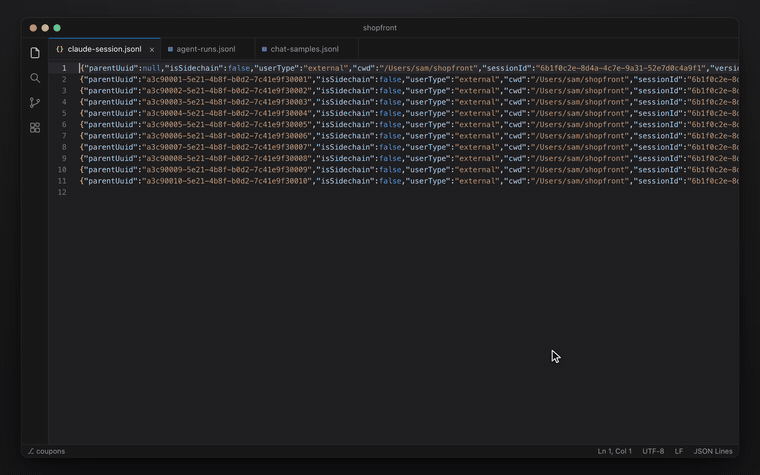Screen dimensions: 760x475
Task: Open the Explorer files icon in sidebar
Action: 35,53
